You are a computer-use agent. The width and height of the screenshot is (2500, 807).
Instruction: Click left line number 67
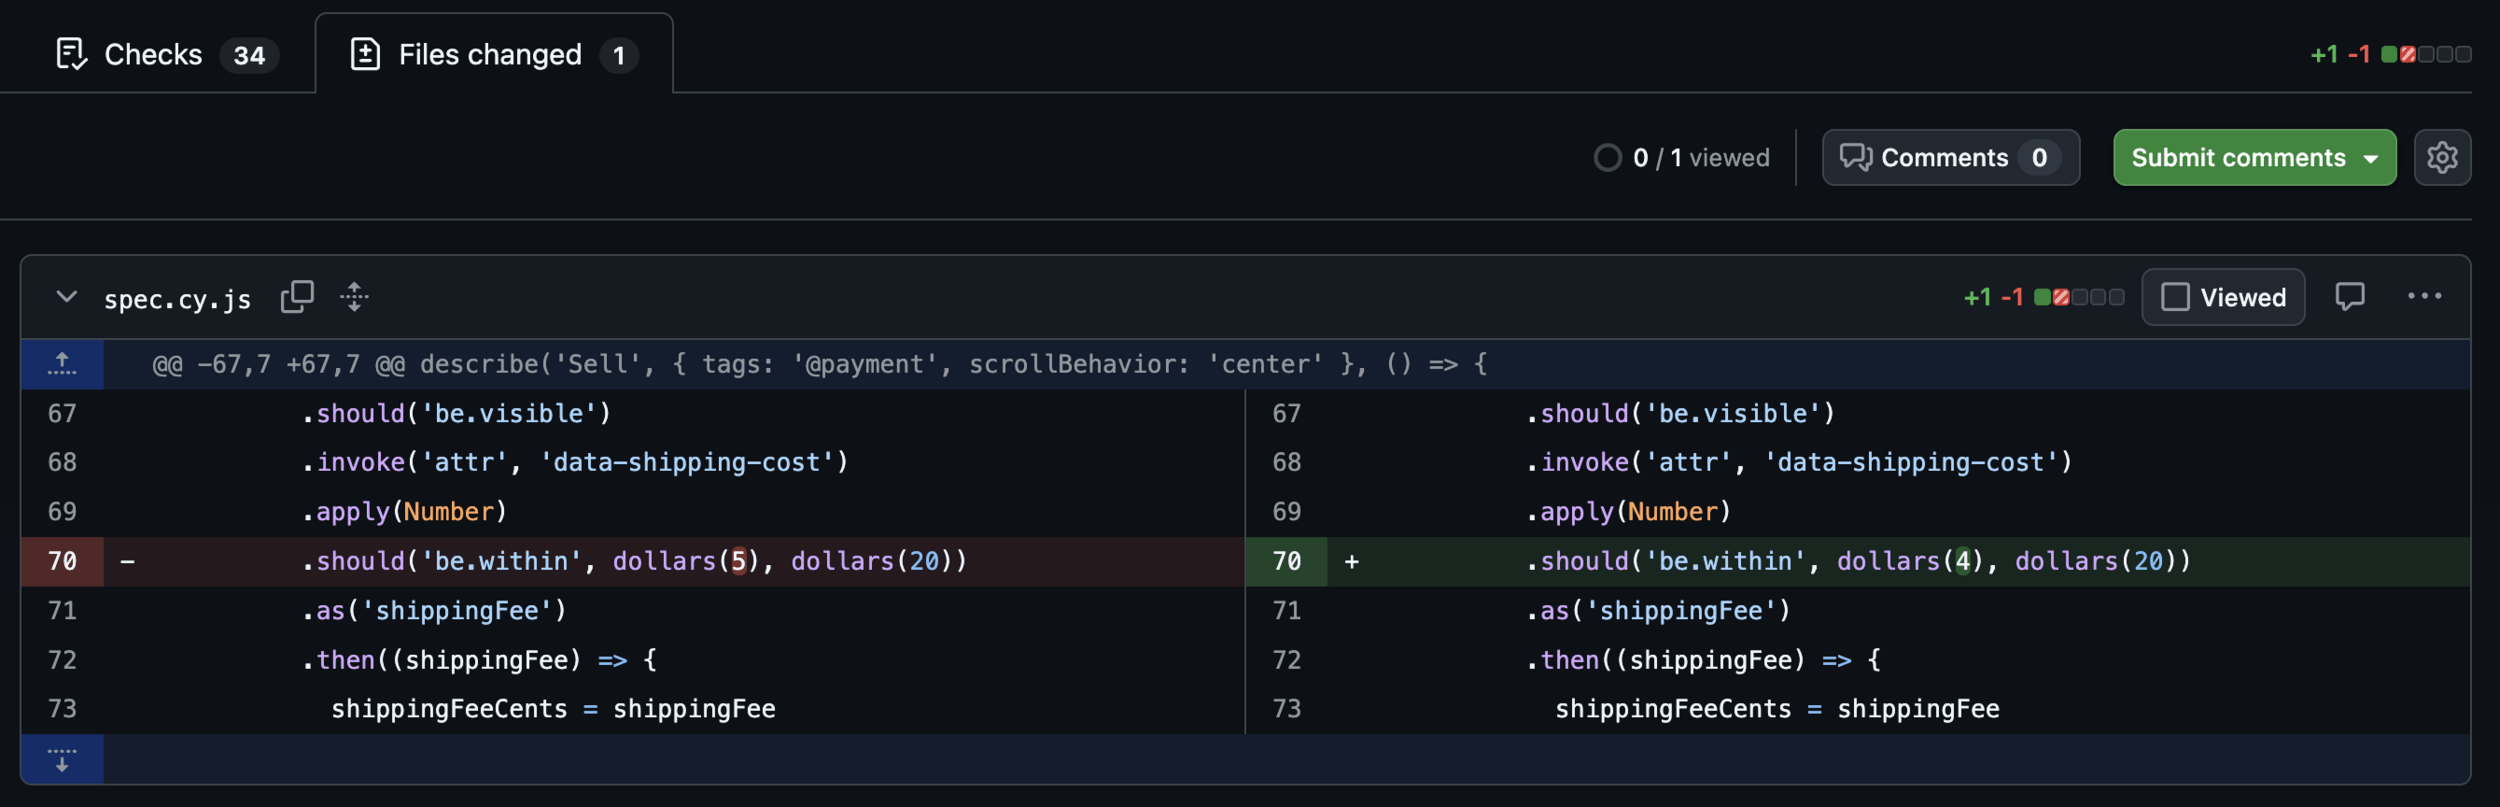coord(62,413)
